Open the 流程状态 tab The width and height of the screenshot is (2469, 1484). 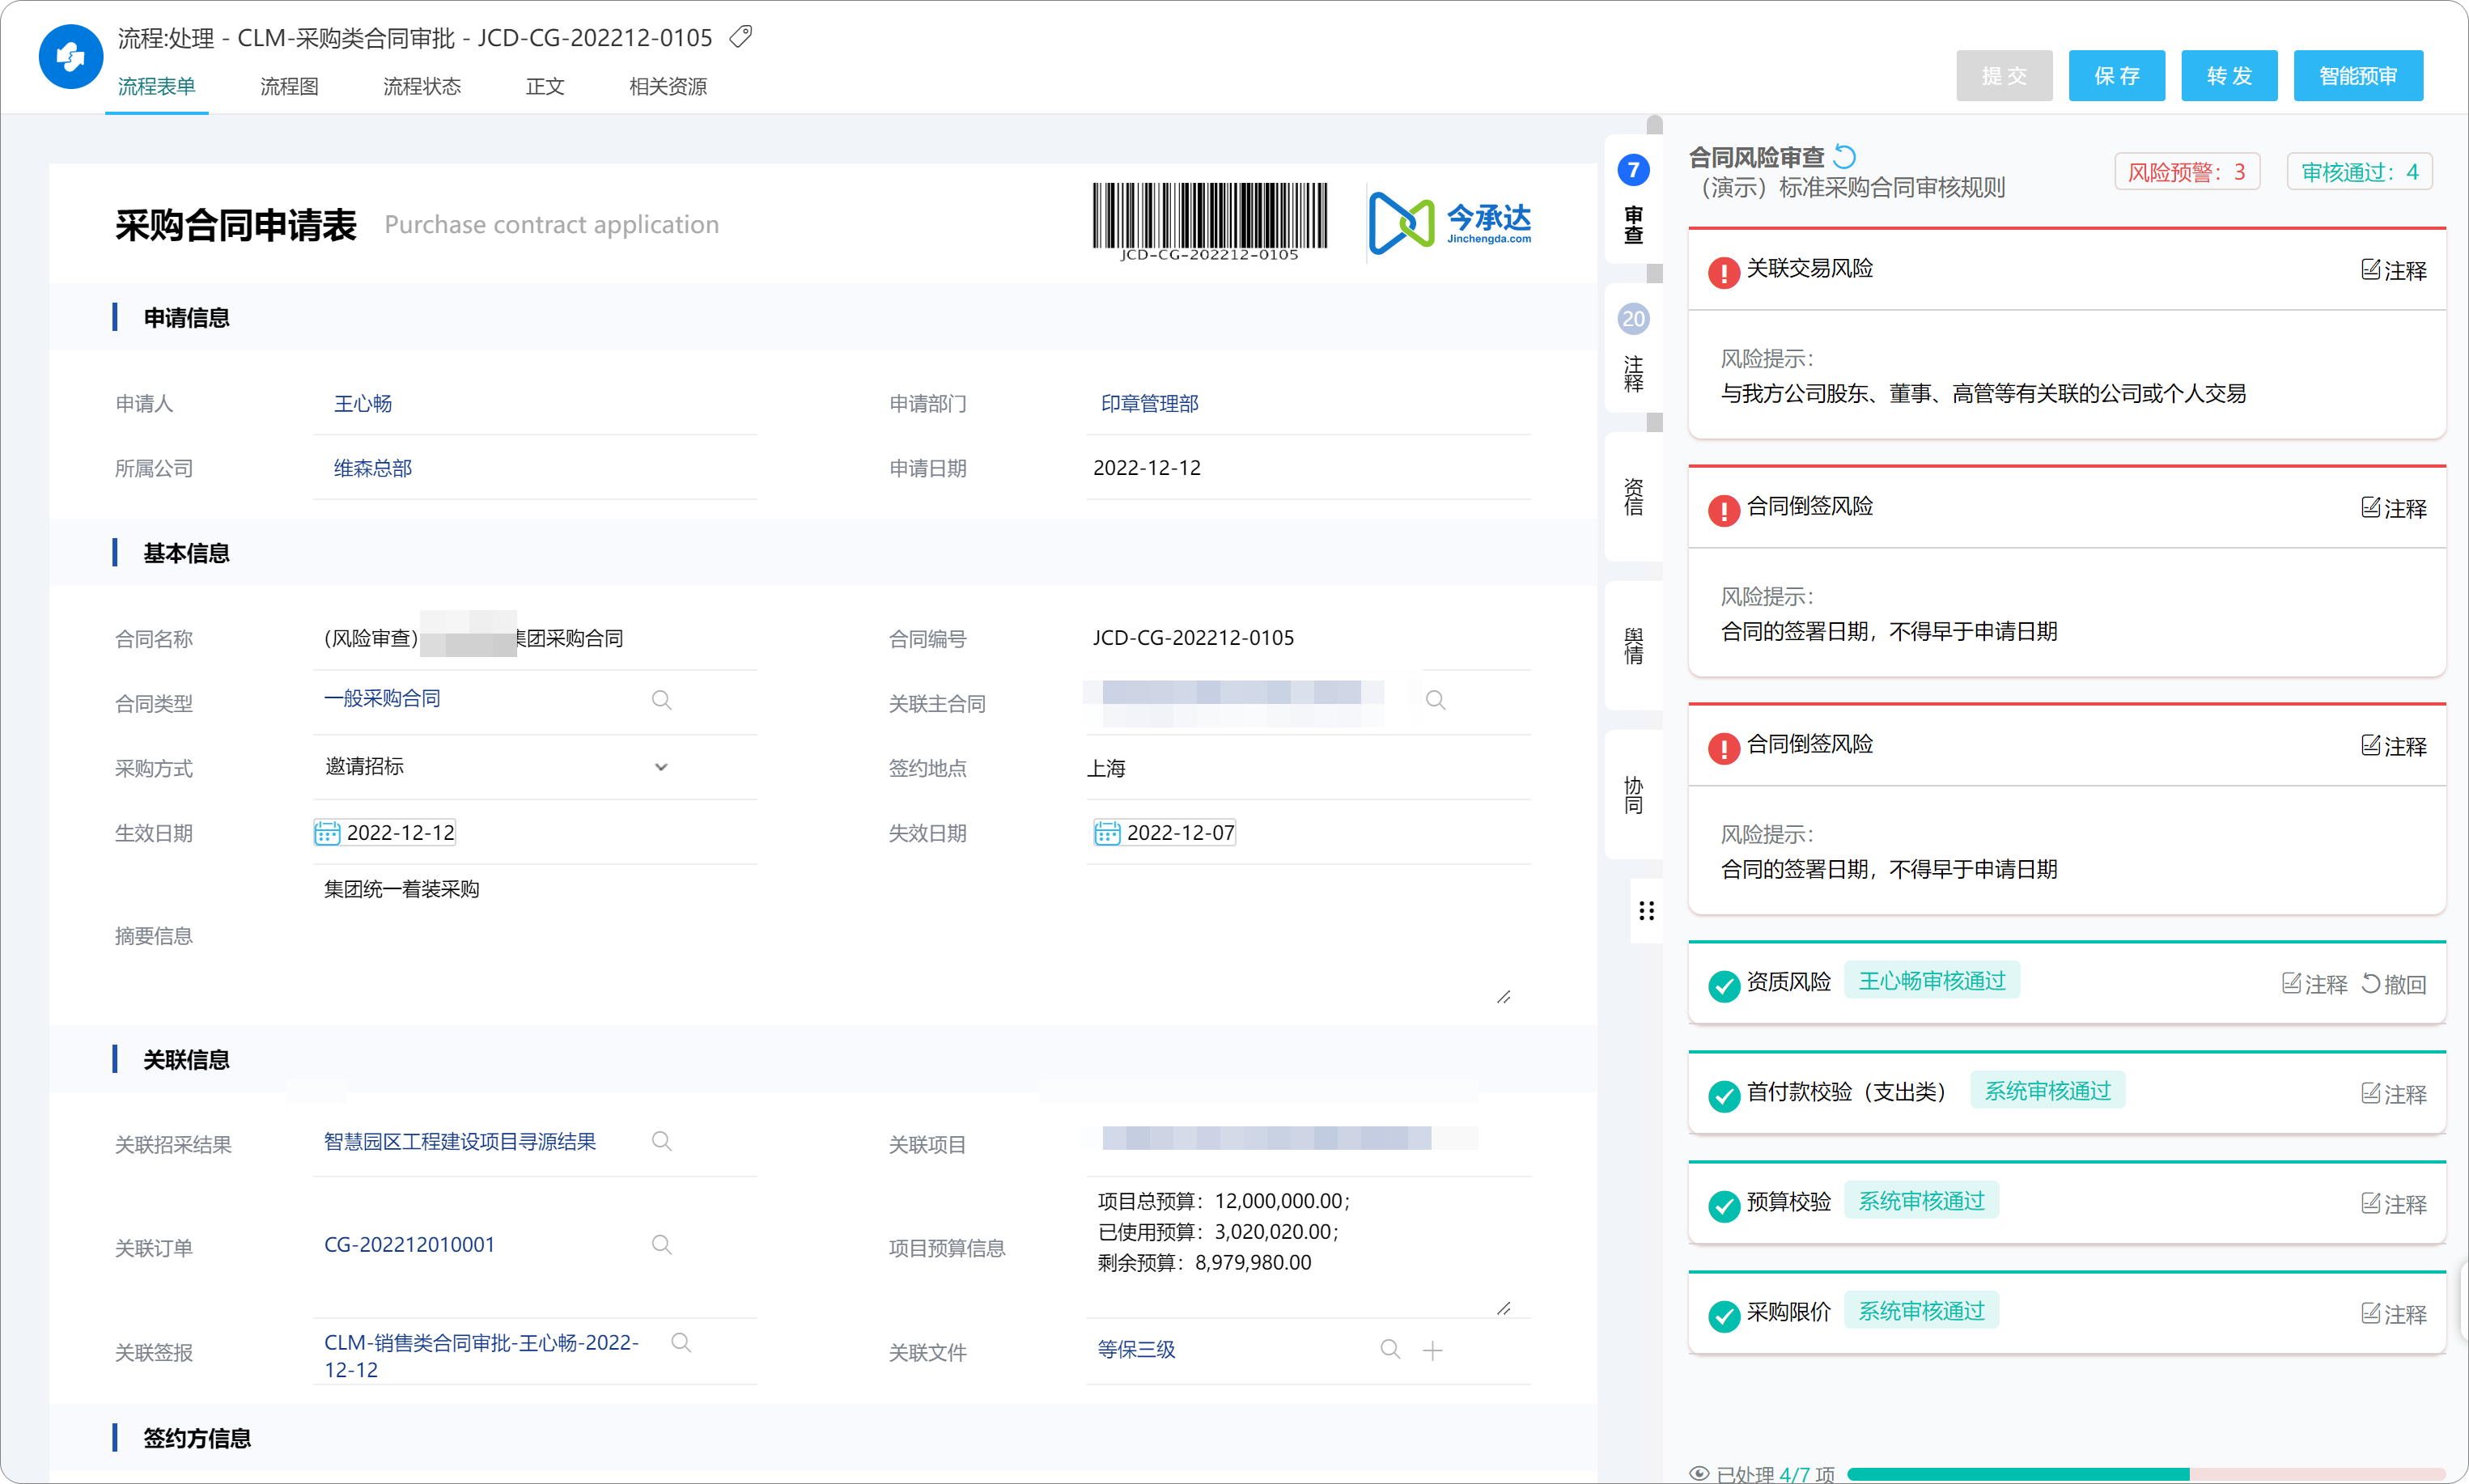(422, 86)
